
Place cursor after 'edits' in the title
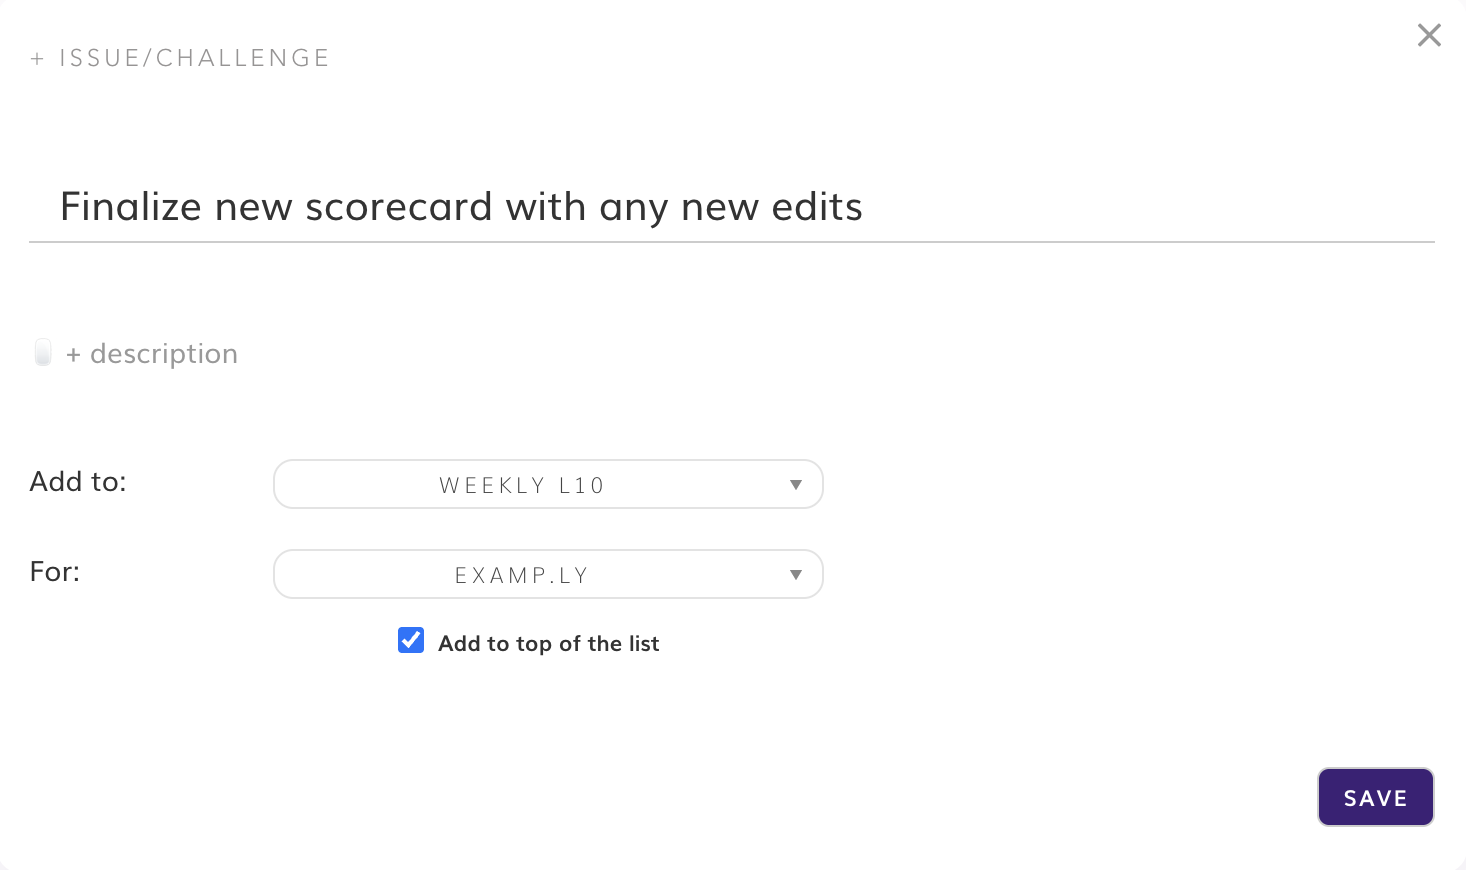(864, 207)
